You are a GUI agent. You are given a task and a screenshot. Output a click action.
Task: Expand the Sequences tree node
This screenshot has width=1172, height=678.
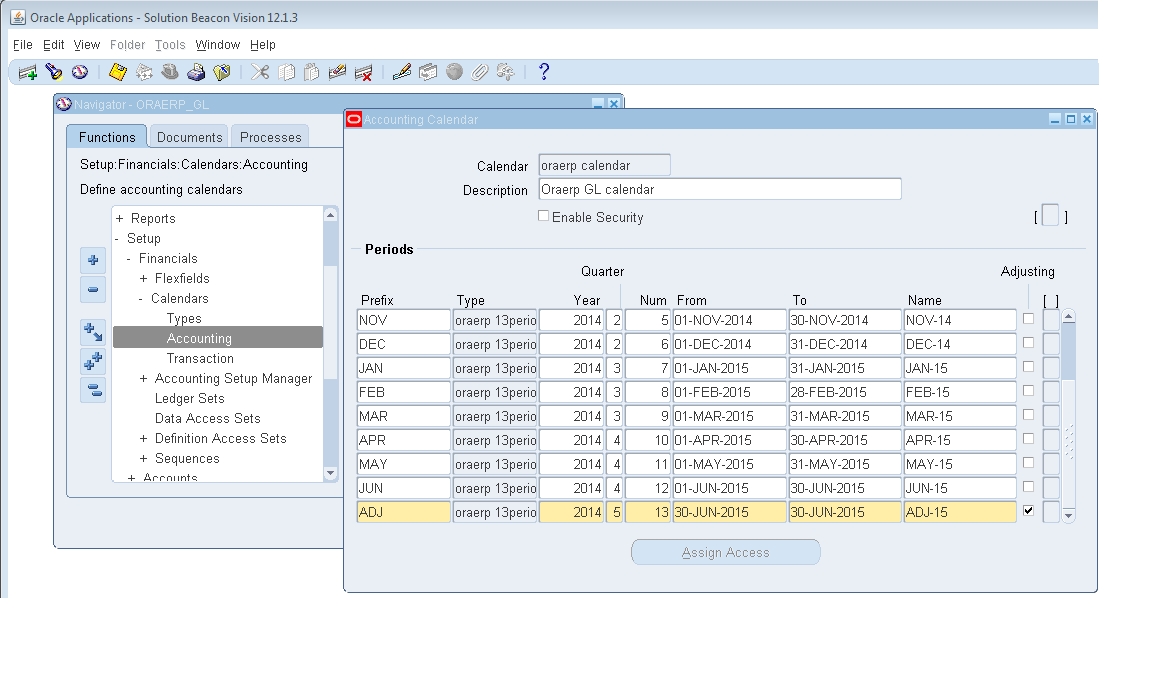(x=144, y=459)
